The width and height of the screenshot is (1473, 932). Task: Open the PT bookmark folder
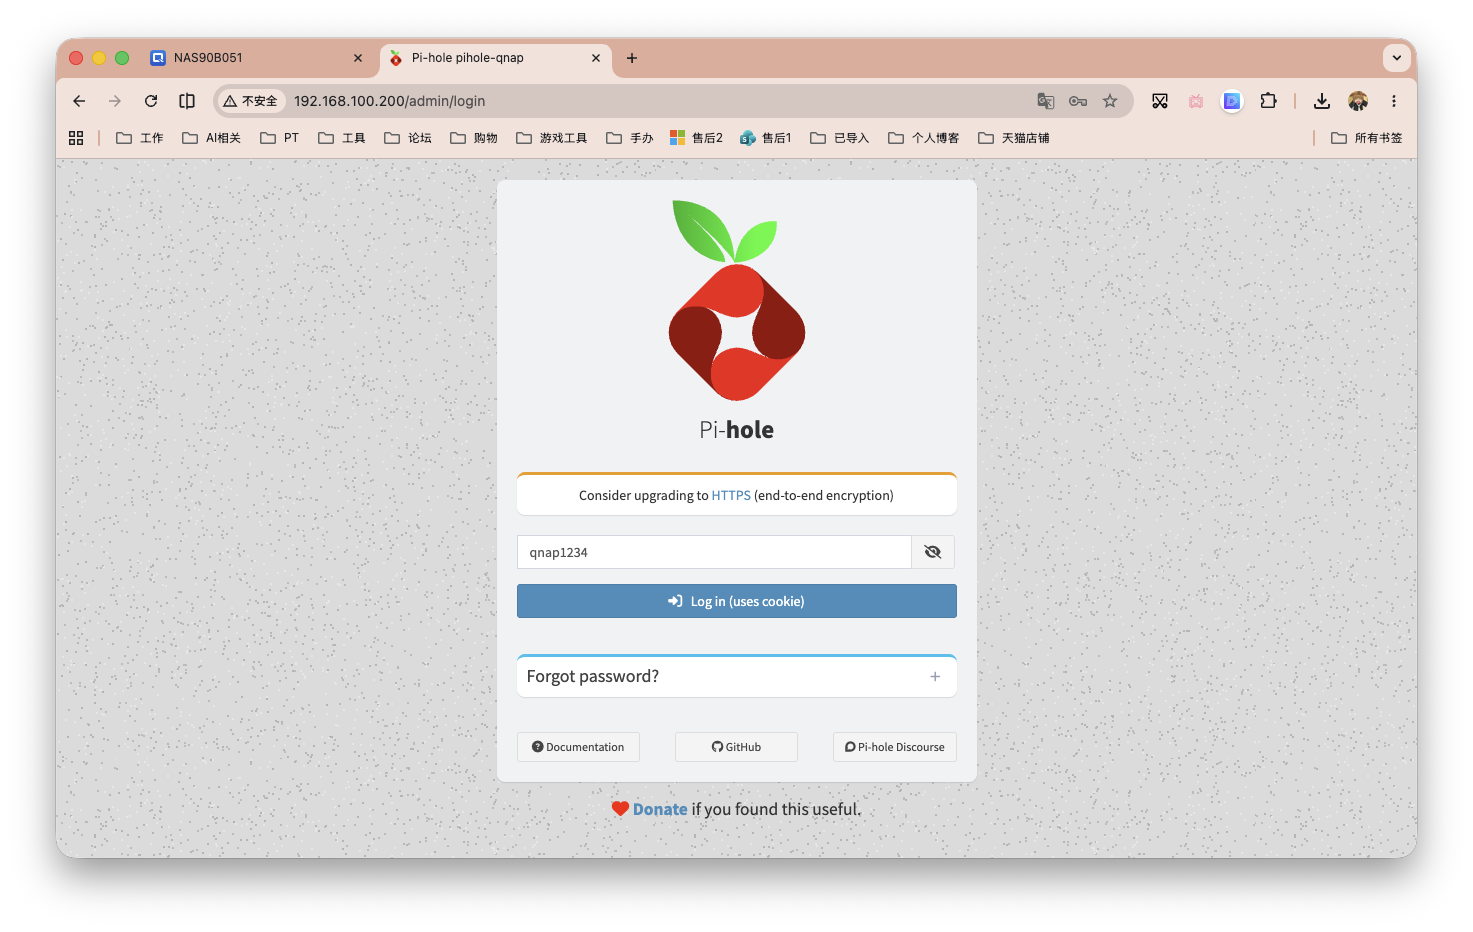(x=279, y=138)
